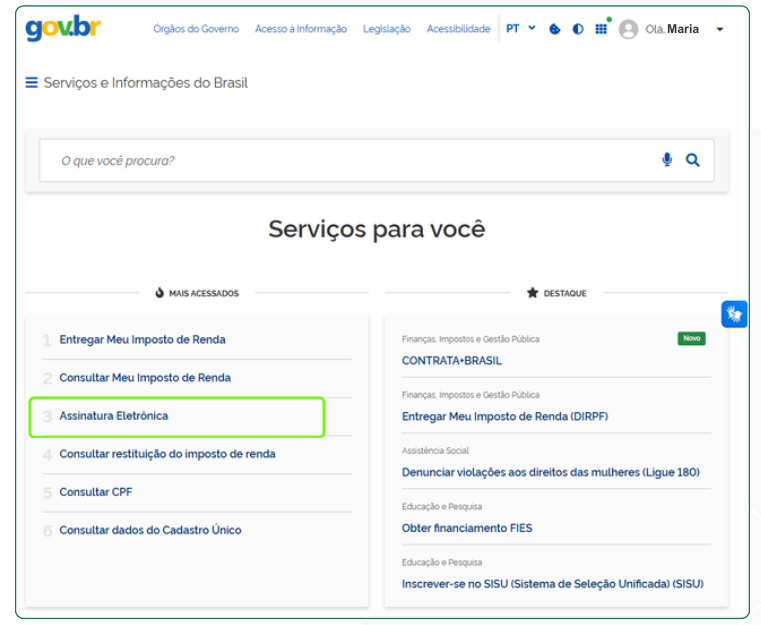This screenshot has width=761, height=625.
Task: Click the Olá, Maria greeting
Action: coord(672,29)
